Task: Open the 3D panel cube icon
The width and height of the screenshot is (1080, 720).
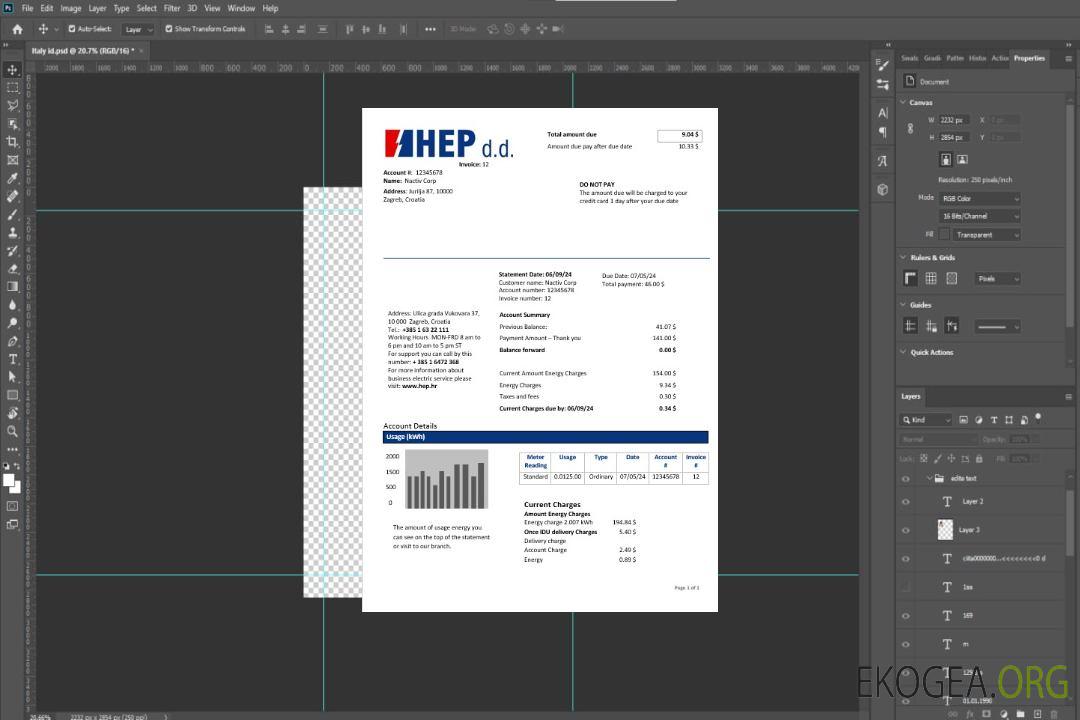Action: (882, 189)
